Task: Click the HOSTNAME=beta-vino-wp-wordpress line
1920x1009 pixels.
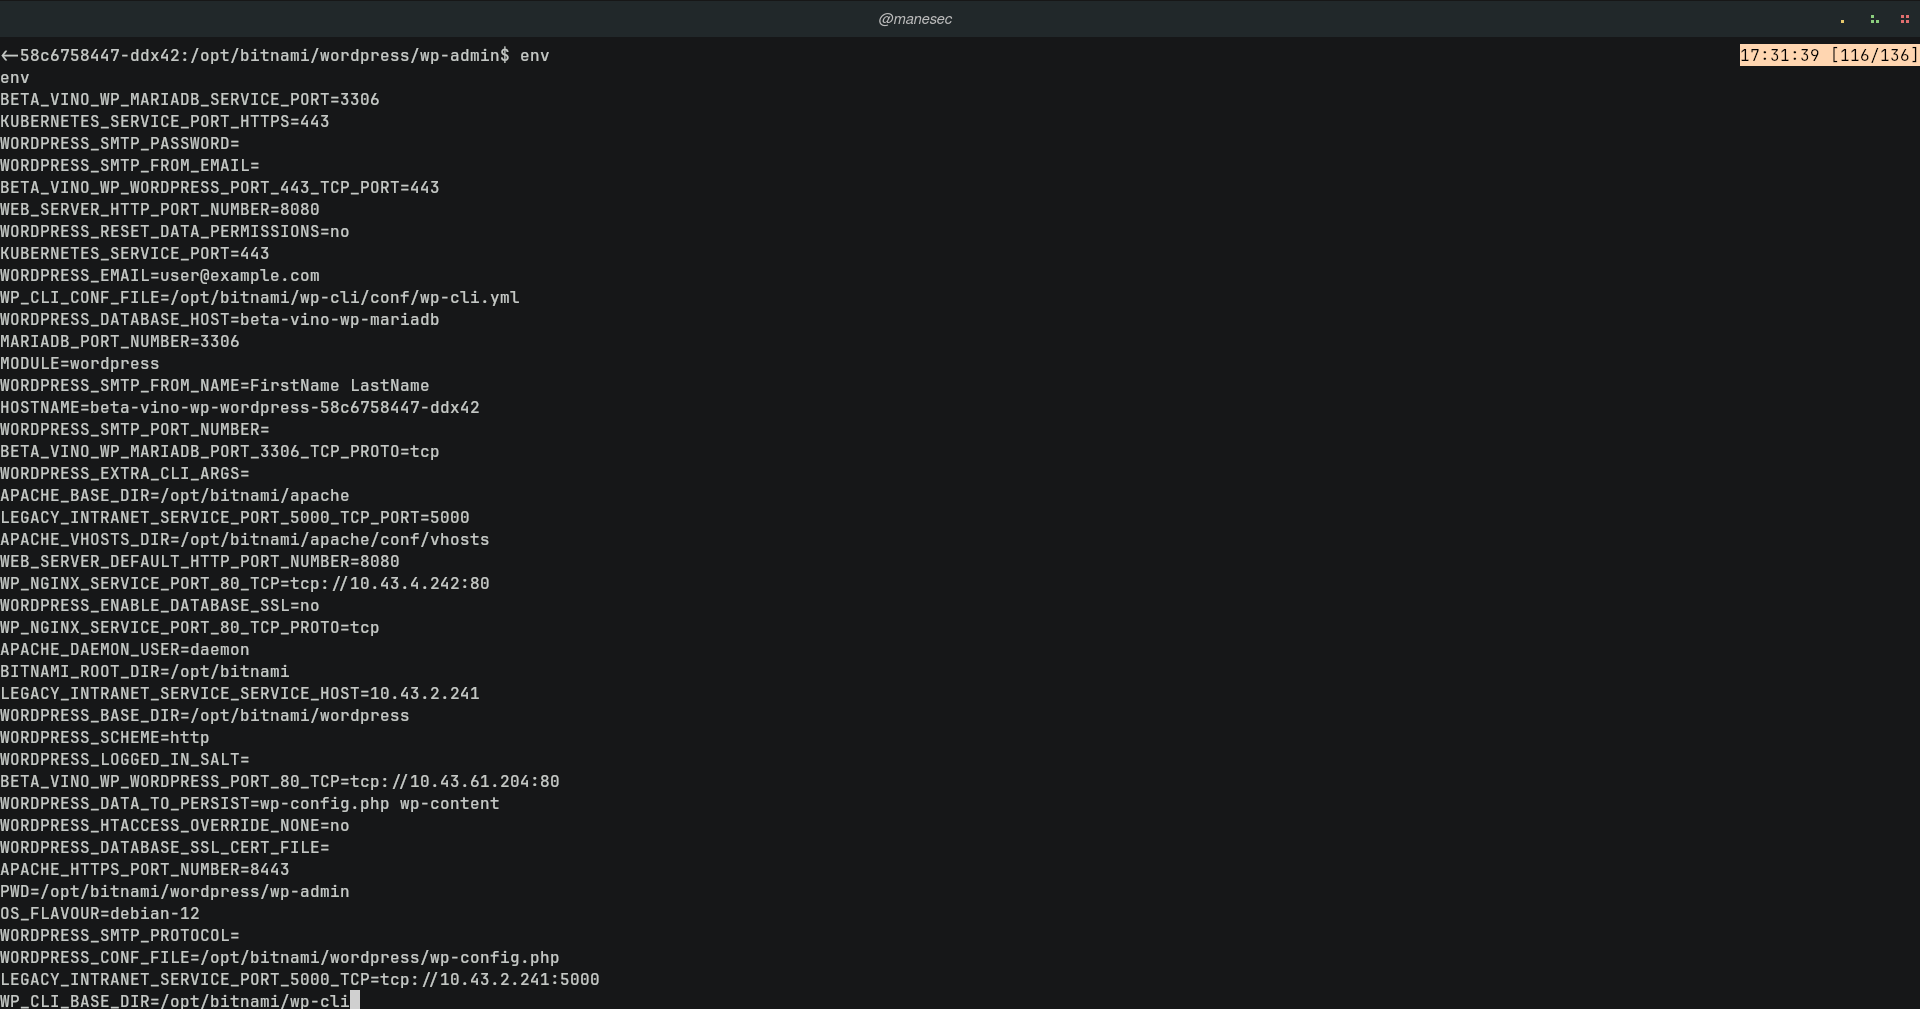Action: (240, 408)
